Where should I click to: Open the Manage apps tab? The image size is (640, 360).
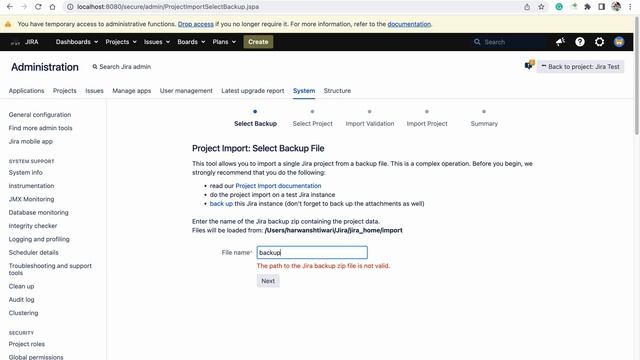point(131,91)
